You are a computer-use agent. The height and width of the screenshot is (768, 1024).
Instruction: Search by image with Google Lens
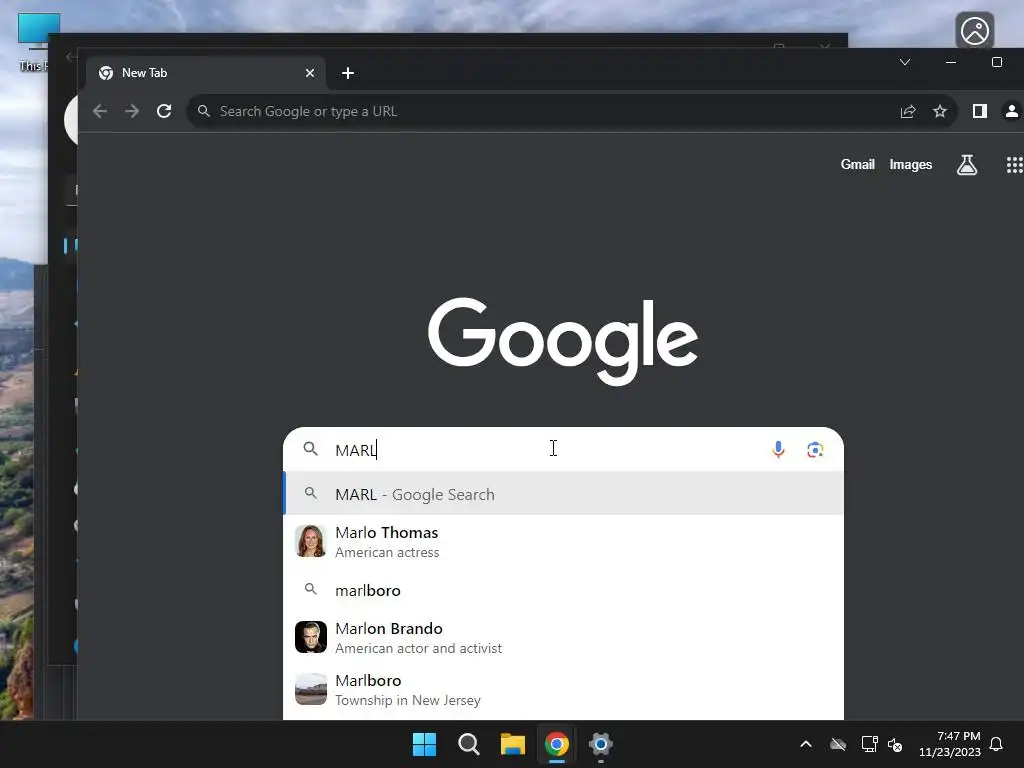click(815, 449)
